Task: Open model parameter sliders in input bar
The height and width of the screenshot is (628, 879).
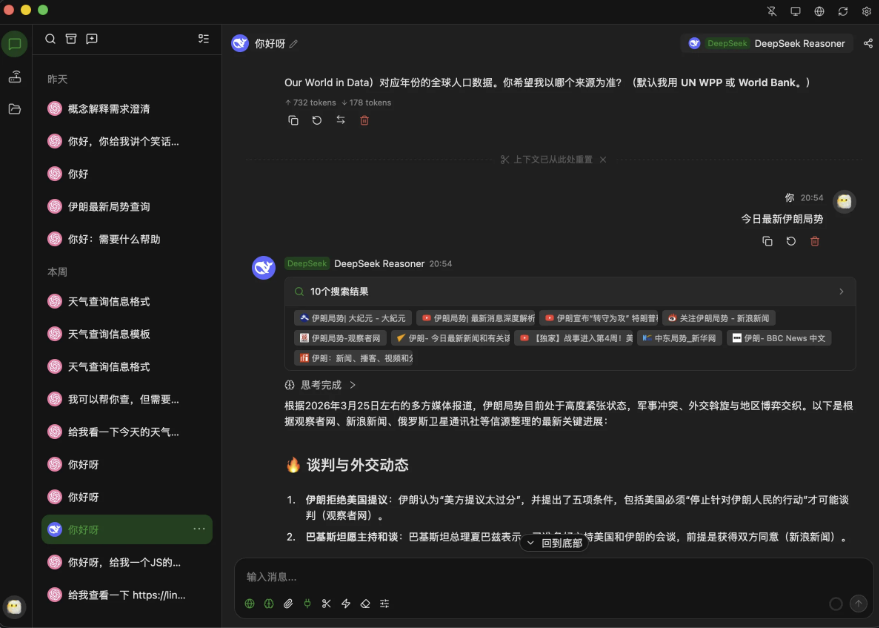Action: [x=384, y=603]
